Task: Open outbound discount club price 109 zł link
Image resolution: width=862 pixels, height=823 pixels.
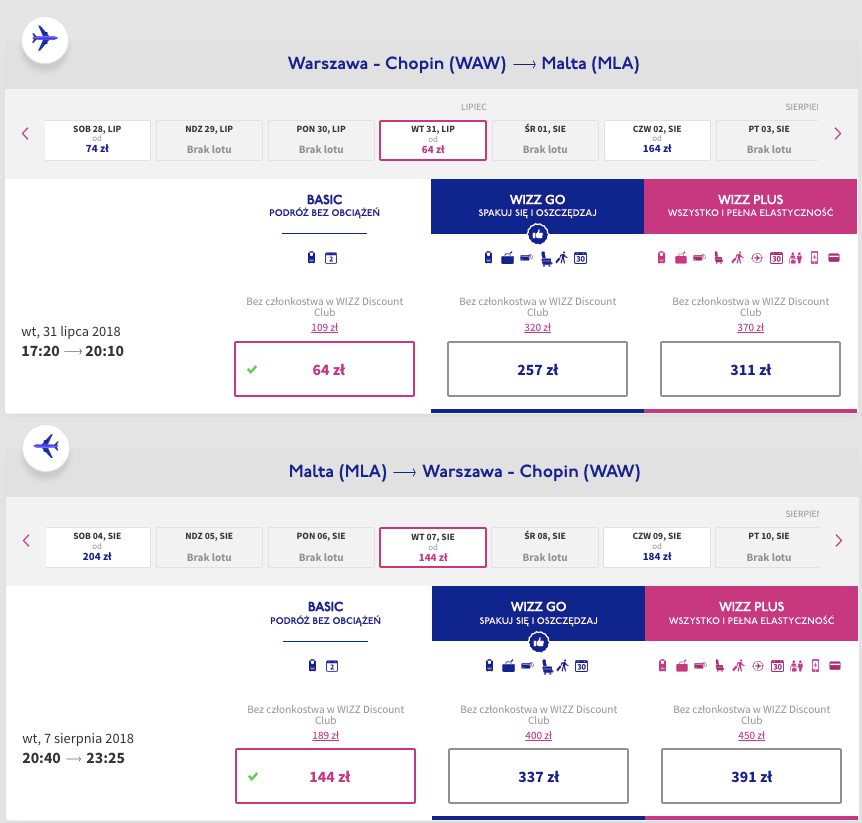Action: tap(324, 328)
